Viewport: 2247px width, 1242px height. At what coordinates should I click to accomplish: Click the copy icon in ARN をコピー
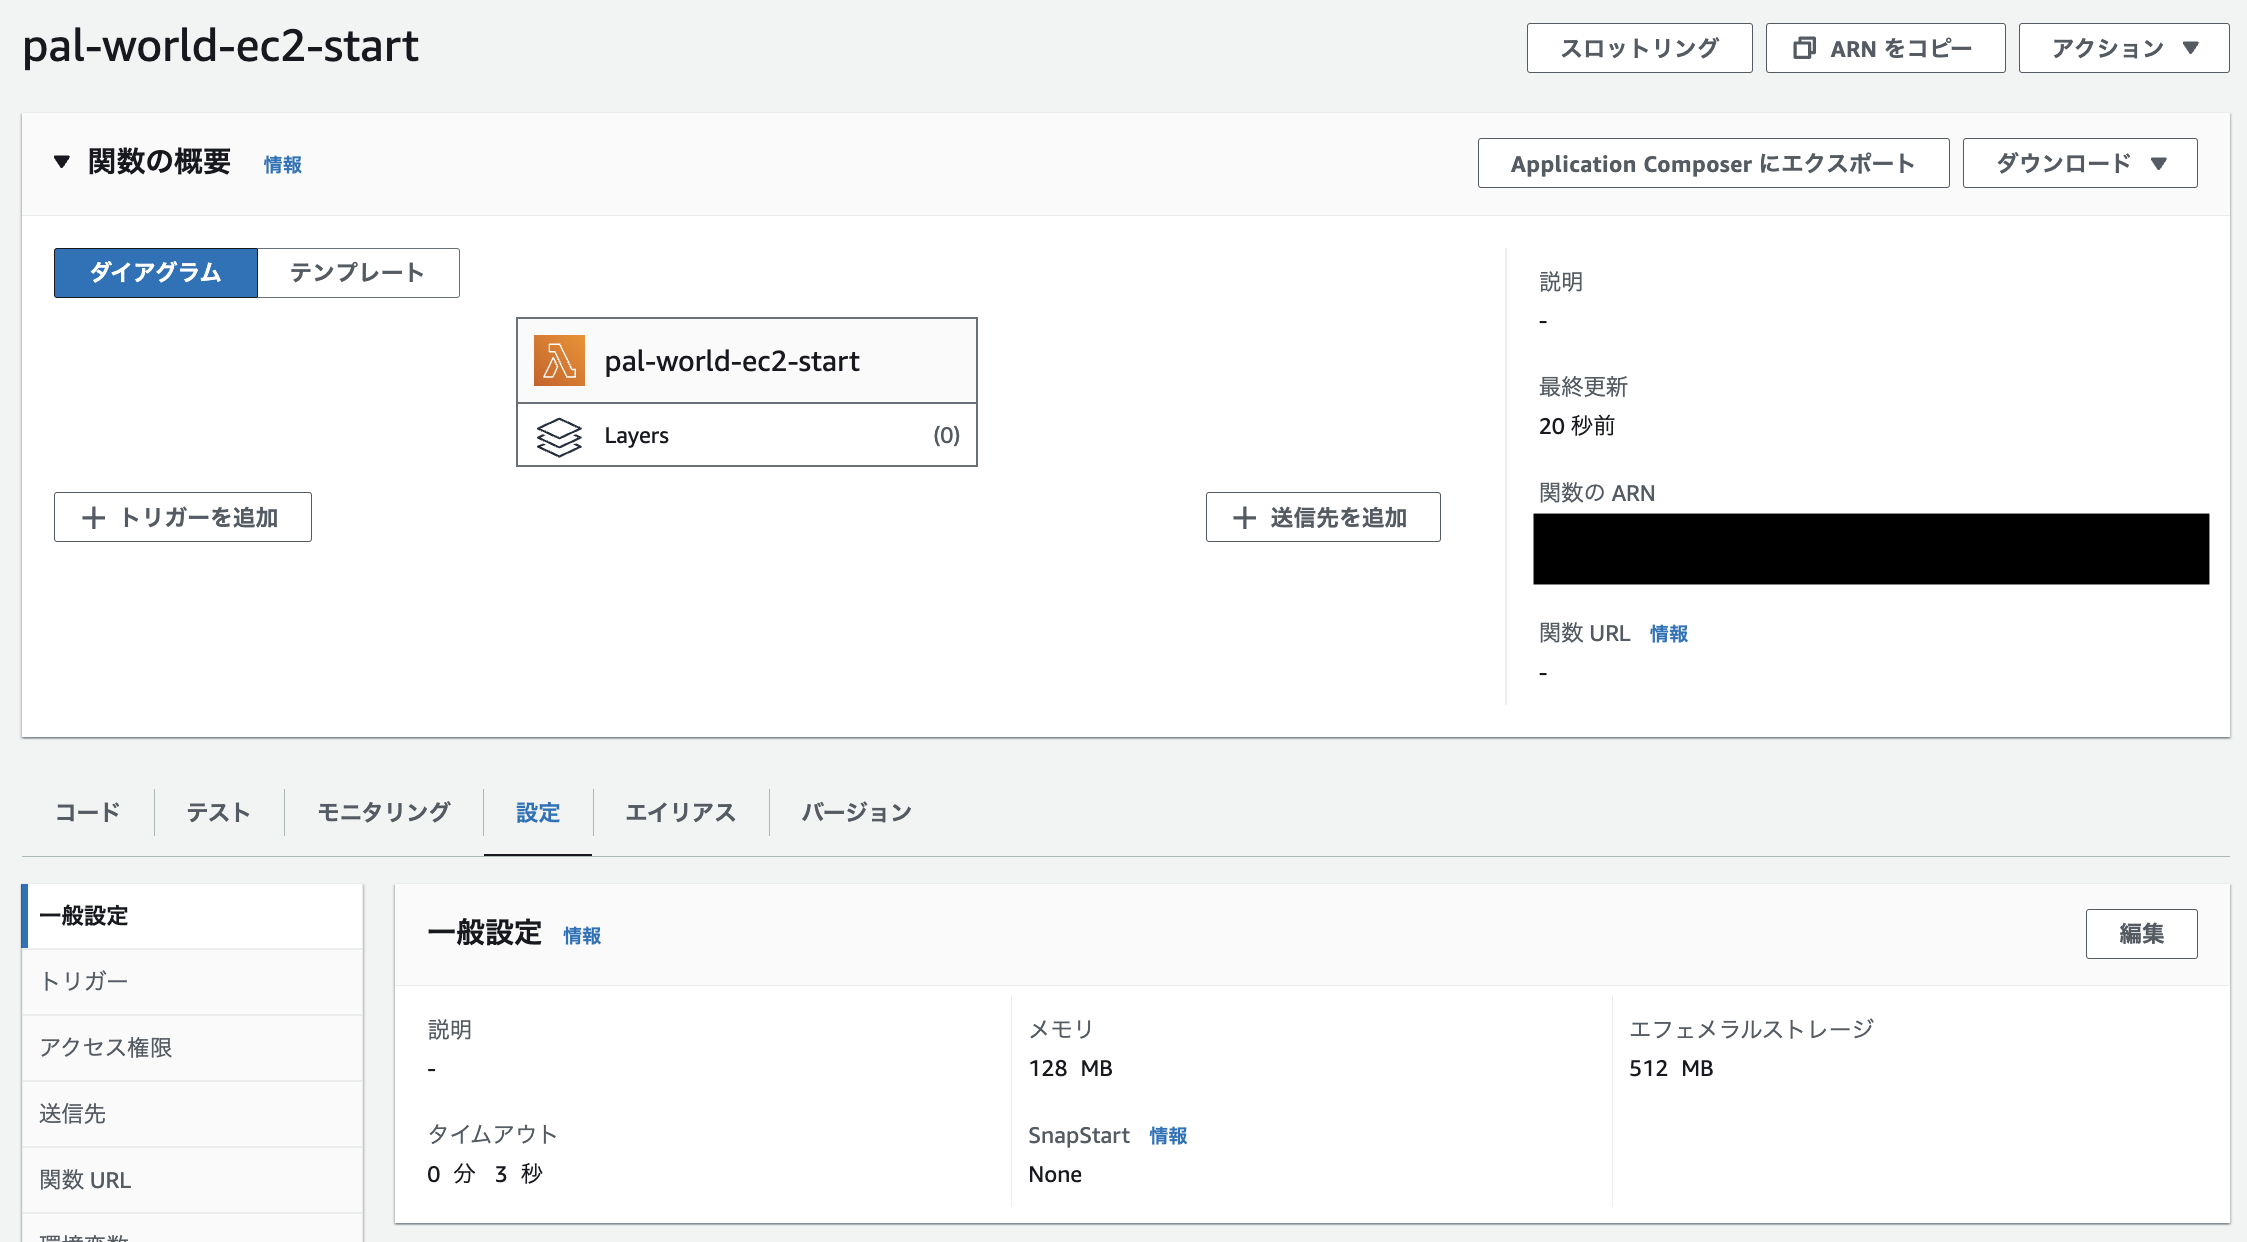click(x=1804, y=48)
